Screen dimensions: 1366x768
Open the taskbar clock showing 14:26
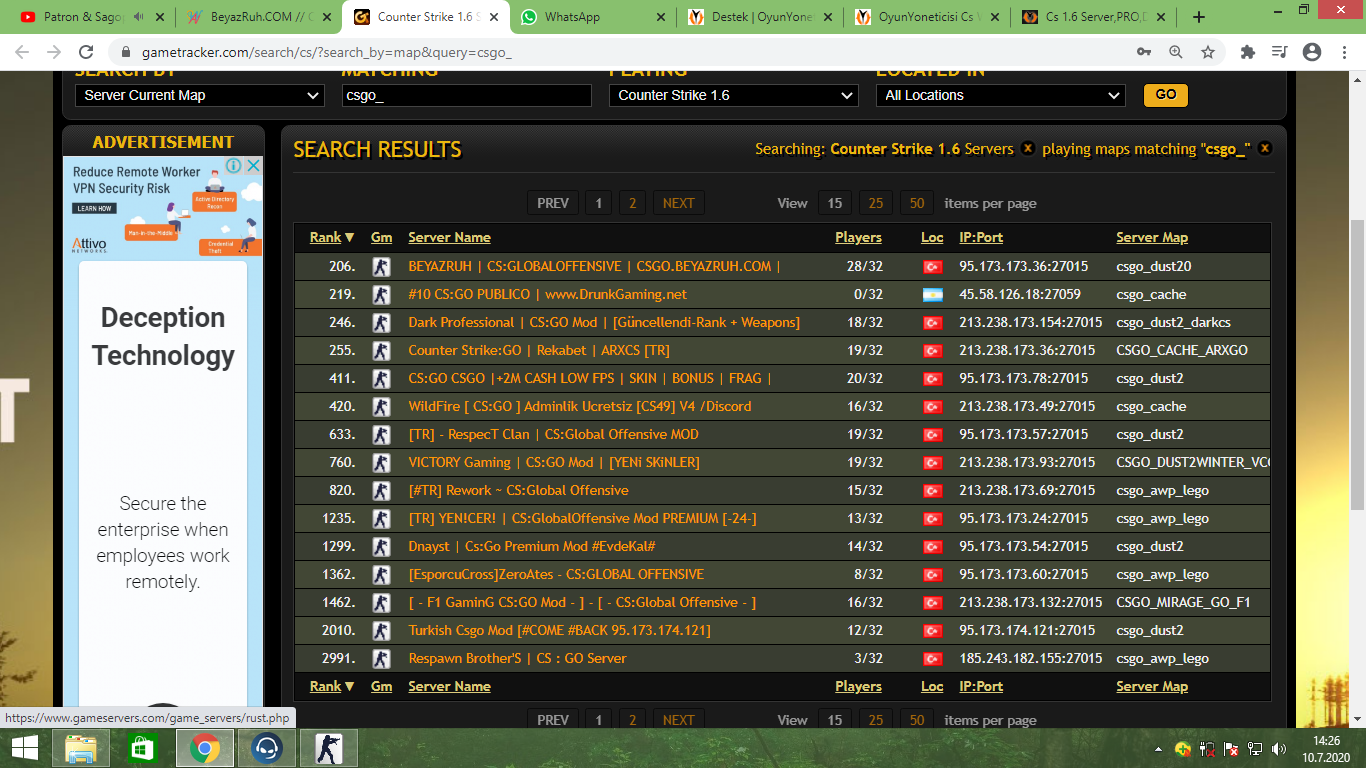pyautogui.click(x=1326, y=748)
